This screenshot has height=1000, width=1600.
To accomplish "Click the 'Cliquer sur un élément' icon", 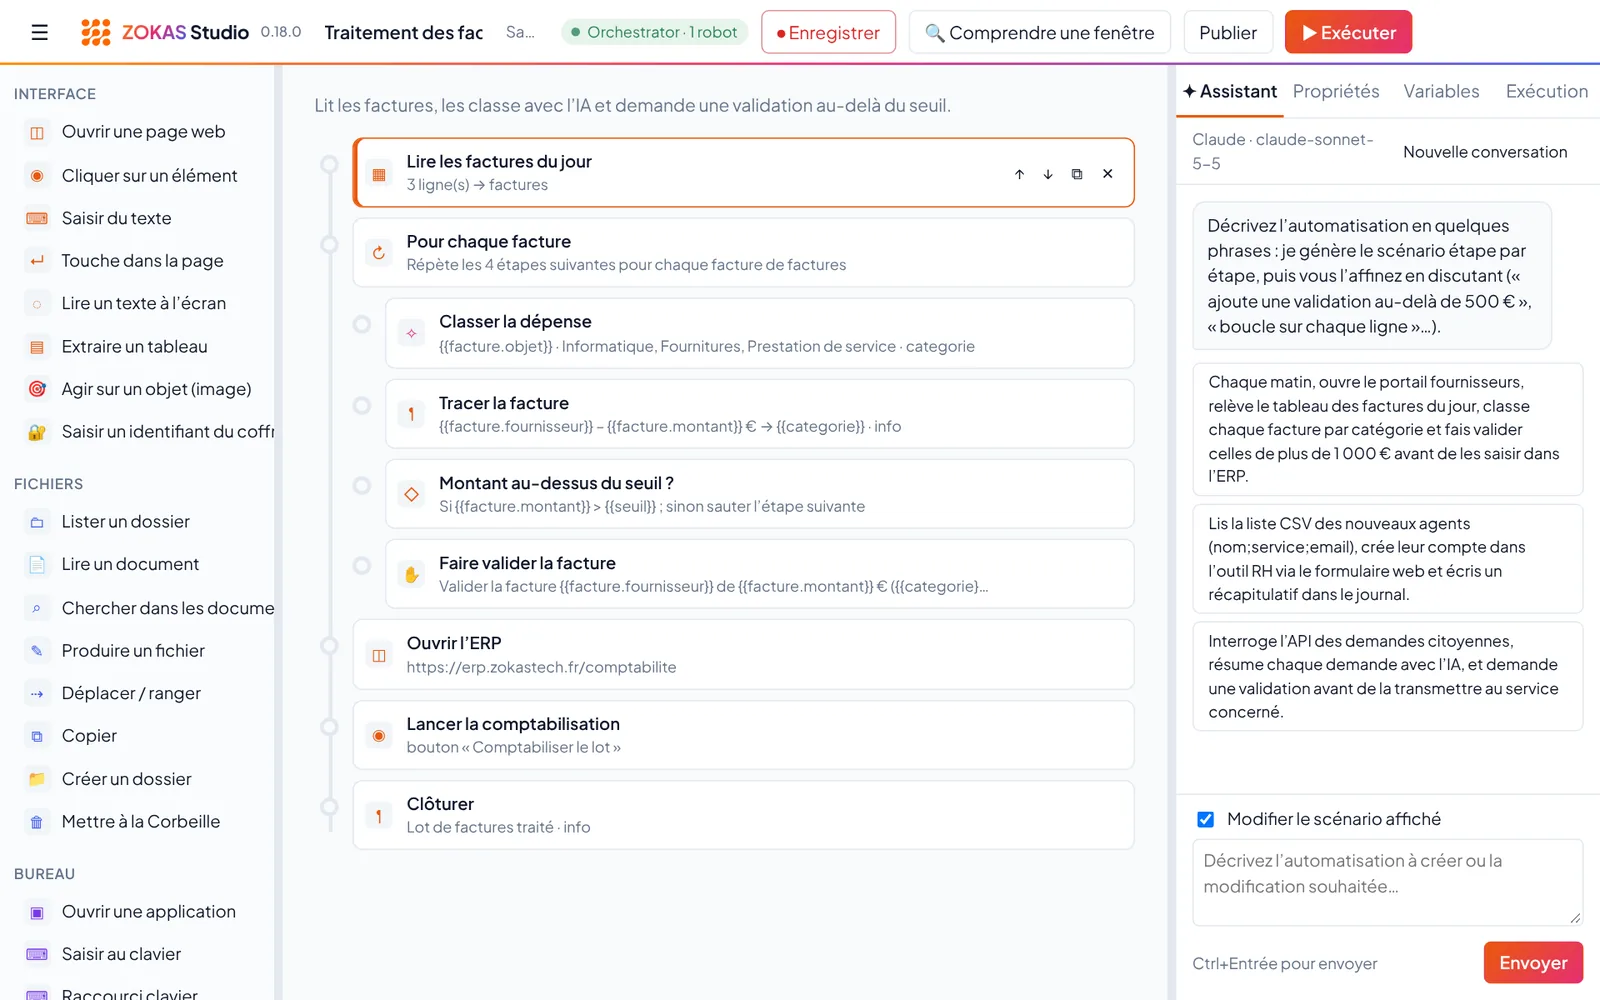I will (37, 176).
